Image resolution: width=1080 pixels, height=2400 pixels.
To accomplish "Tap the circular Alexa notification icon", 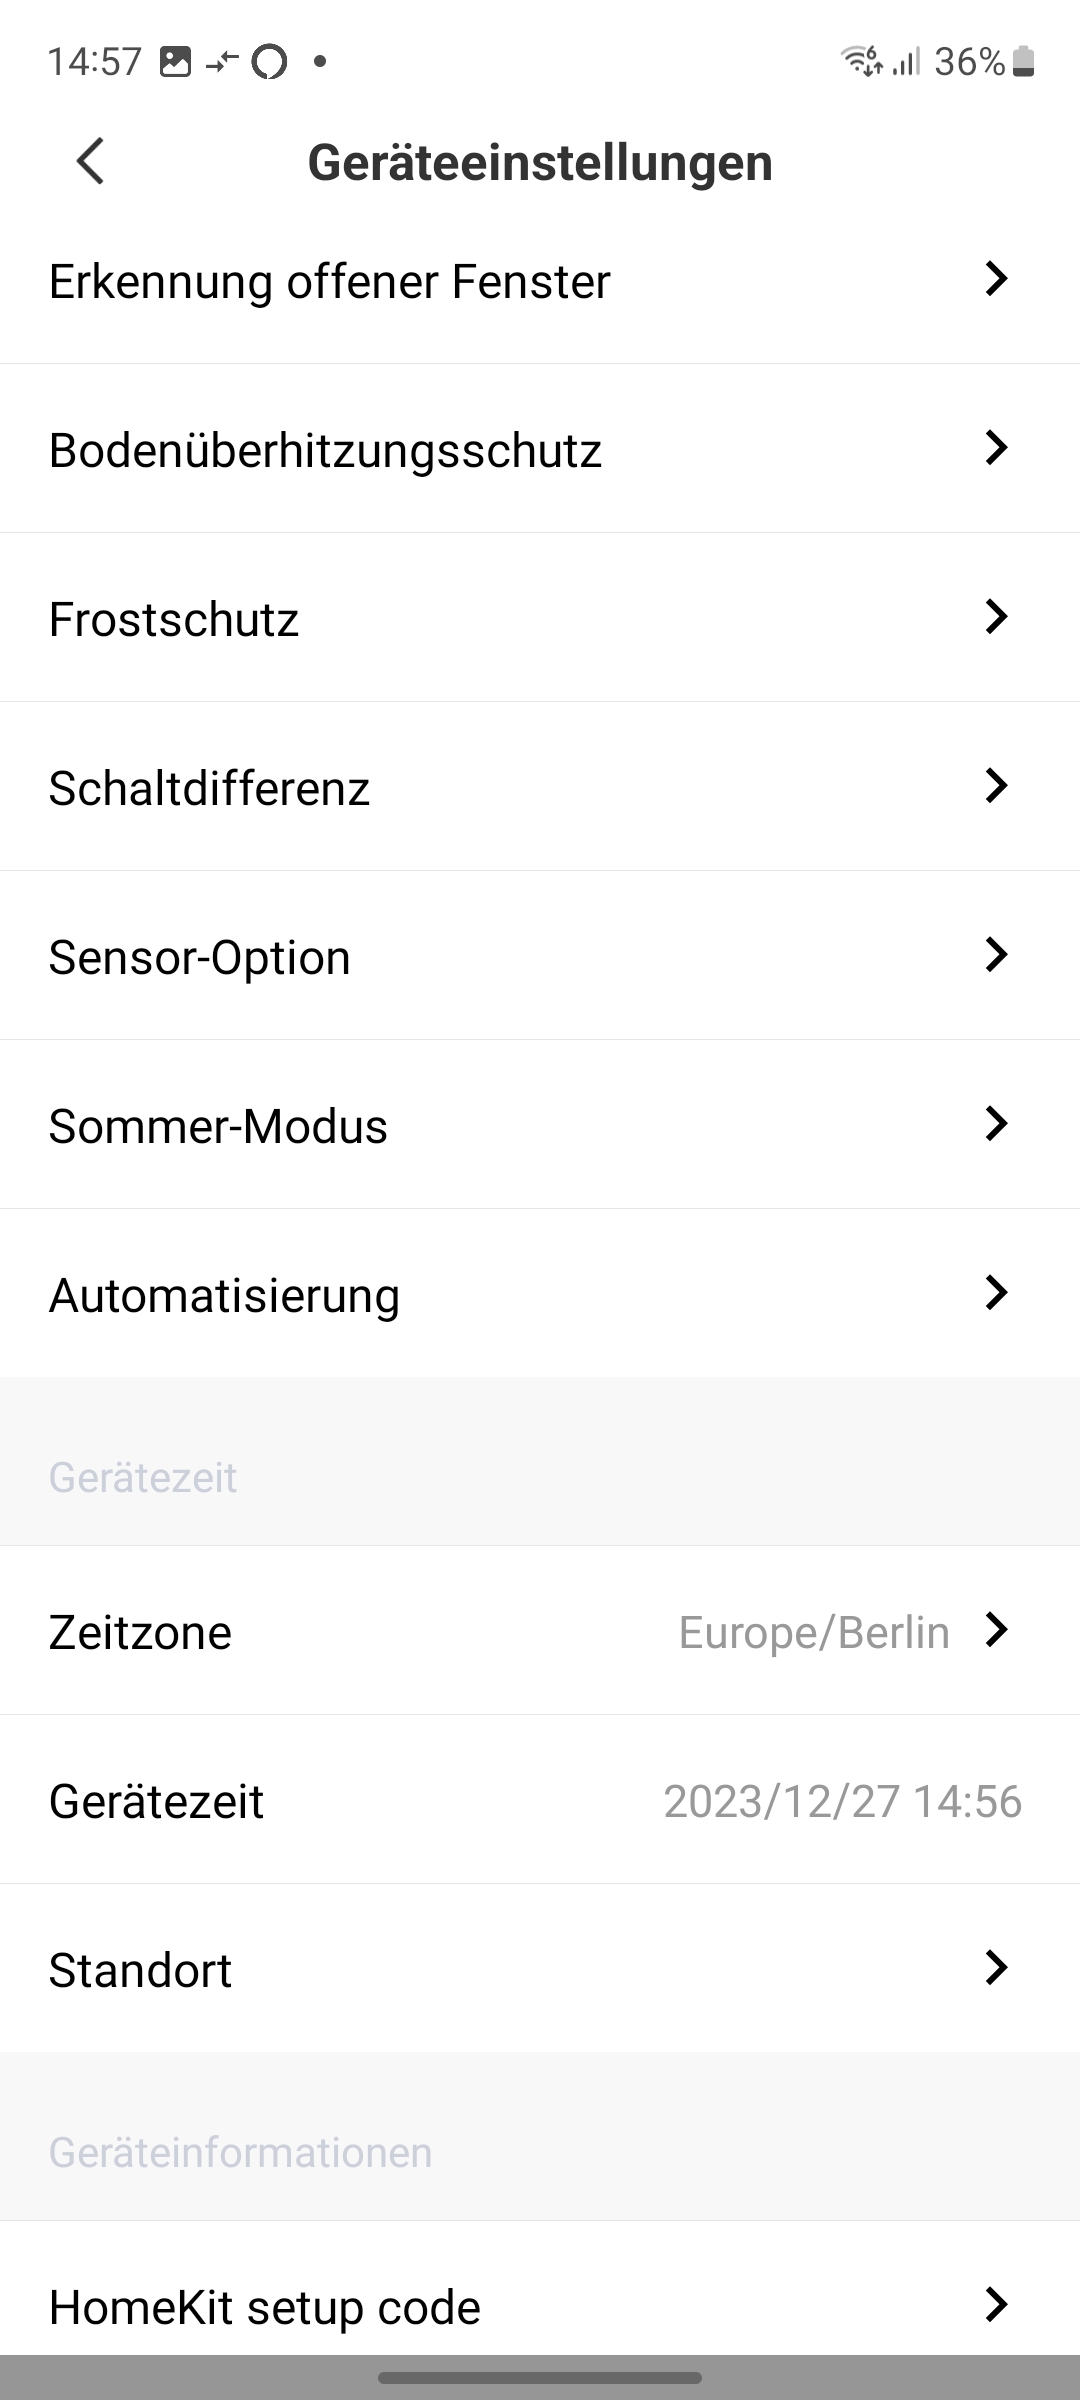I will click(x=269, y=62).
